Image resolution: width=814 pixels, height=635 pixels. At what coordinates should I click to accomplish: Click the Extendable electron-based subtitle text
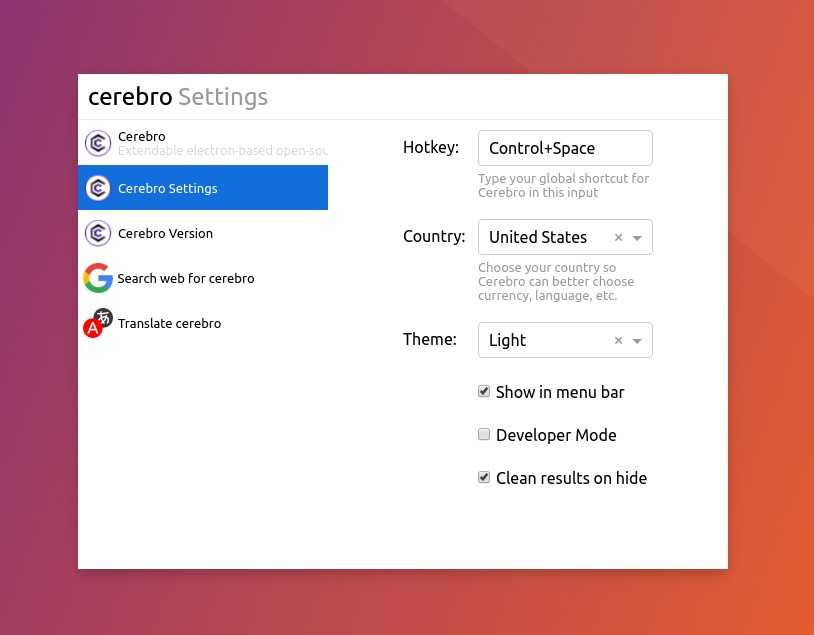pyautogui.click(x=223, y=151)
